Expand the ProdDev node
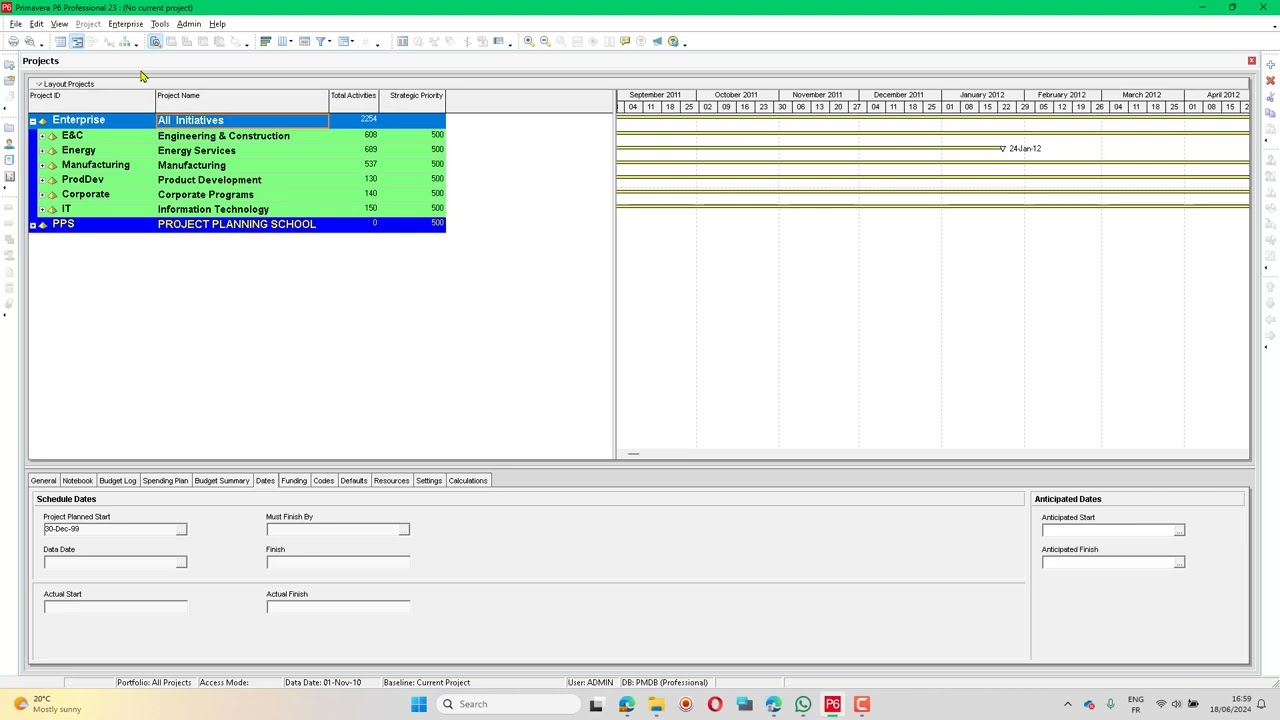Image resolution: width=1280 pixels, height=720 pixels. (x=43, y=180)
